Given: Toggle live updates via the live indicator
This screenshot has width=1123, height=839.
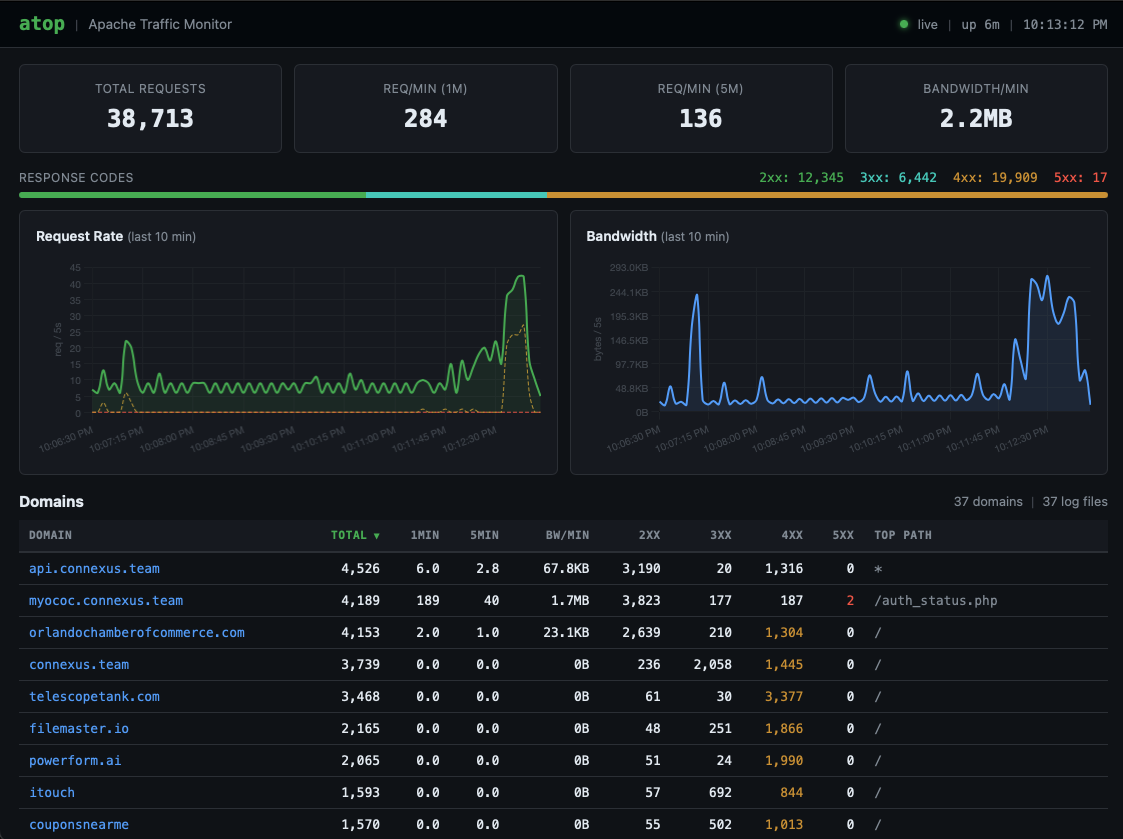Looking at the screenshot, I should (x=918, y=24).
